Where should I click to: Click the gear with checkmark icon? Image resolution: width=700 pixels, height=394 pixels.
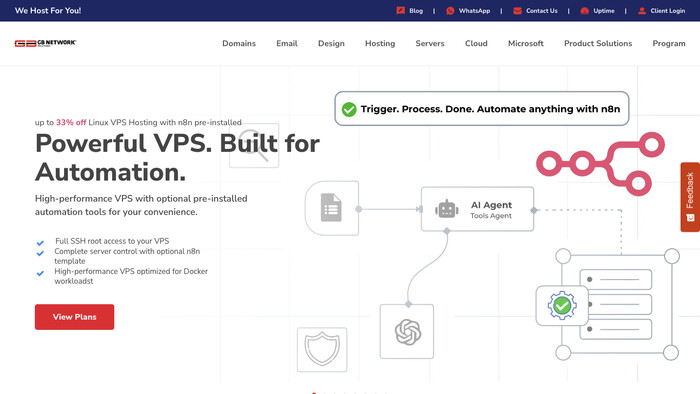pos(562,306)
